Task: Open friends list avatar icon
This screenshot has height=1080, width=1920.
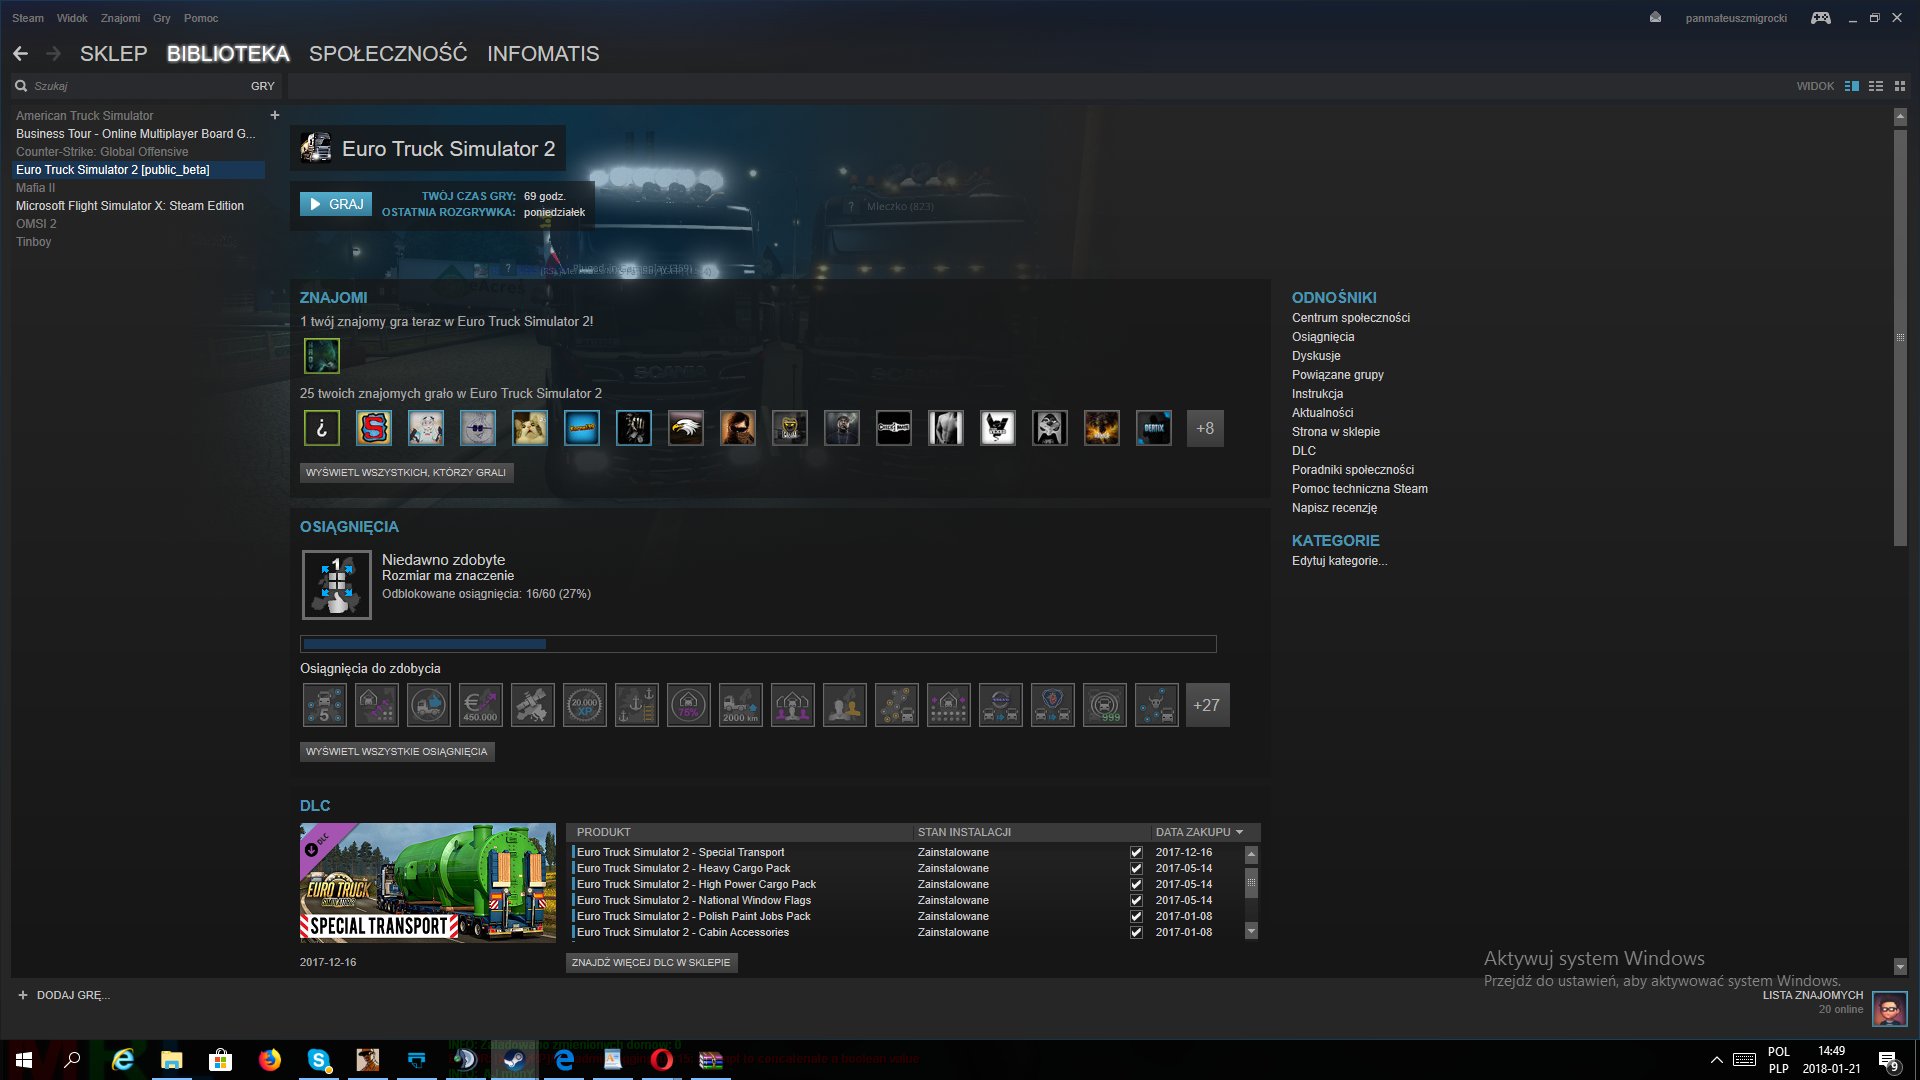Action: [x=1890, y=1010]
